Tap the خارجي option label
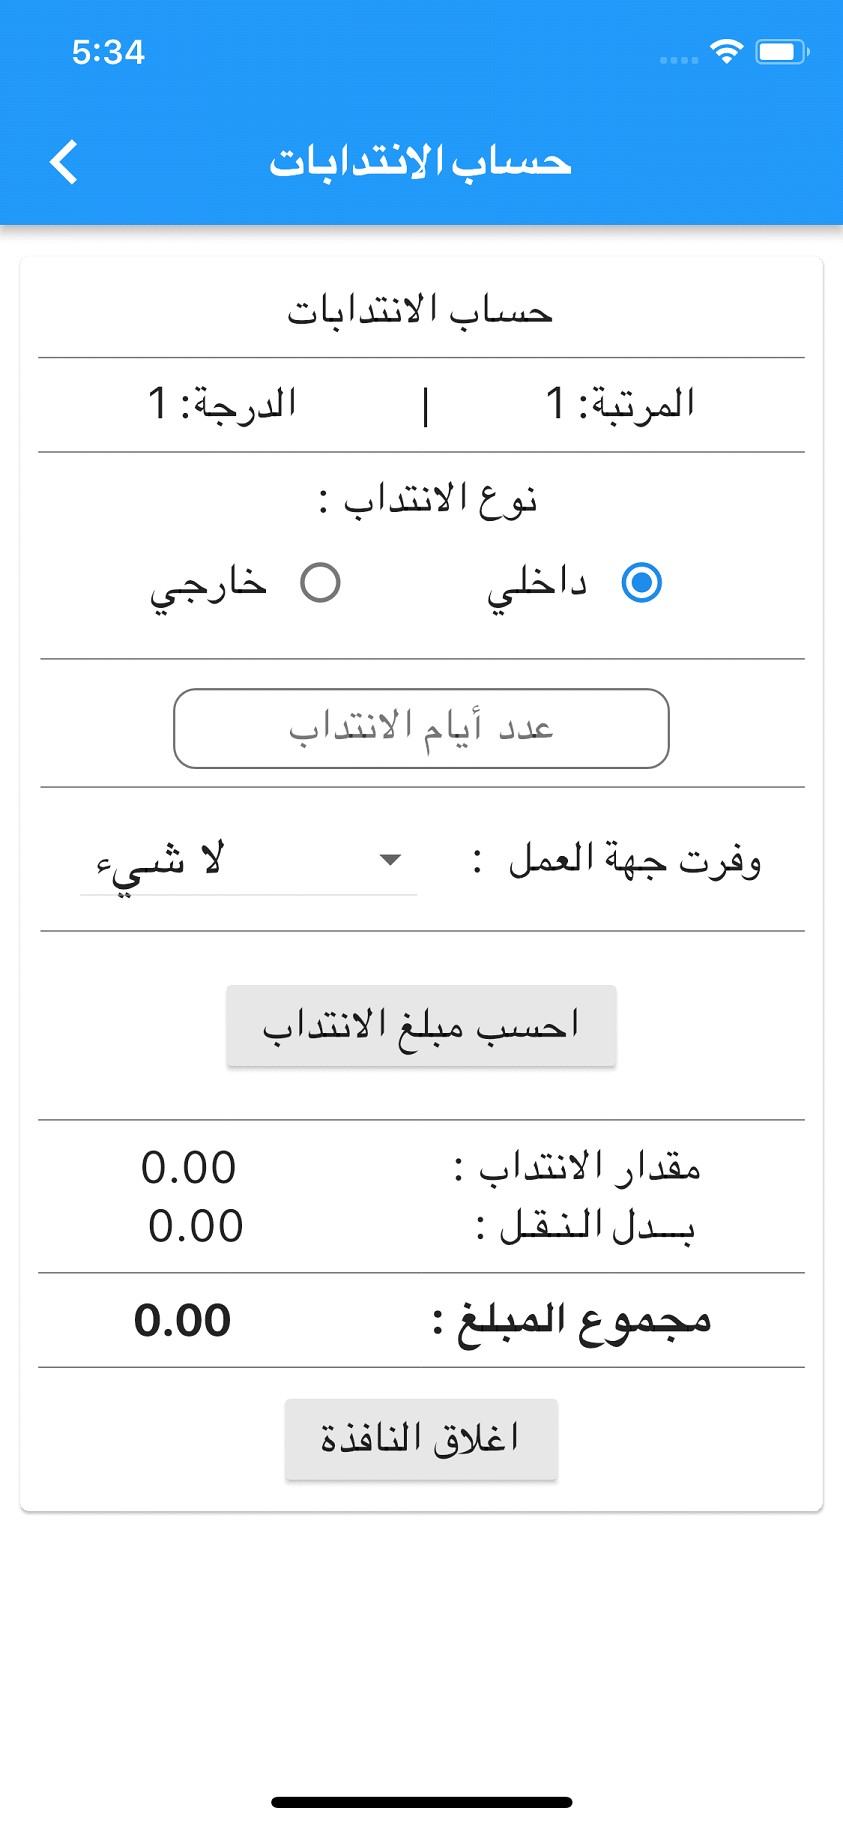The width and height of the screenshot is (843, 1826). [209, 585]
